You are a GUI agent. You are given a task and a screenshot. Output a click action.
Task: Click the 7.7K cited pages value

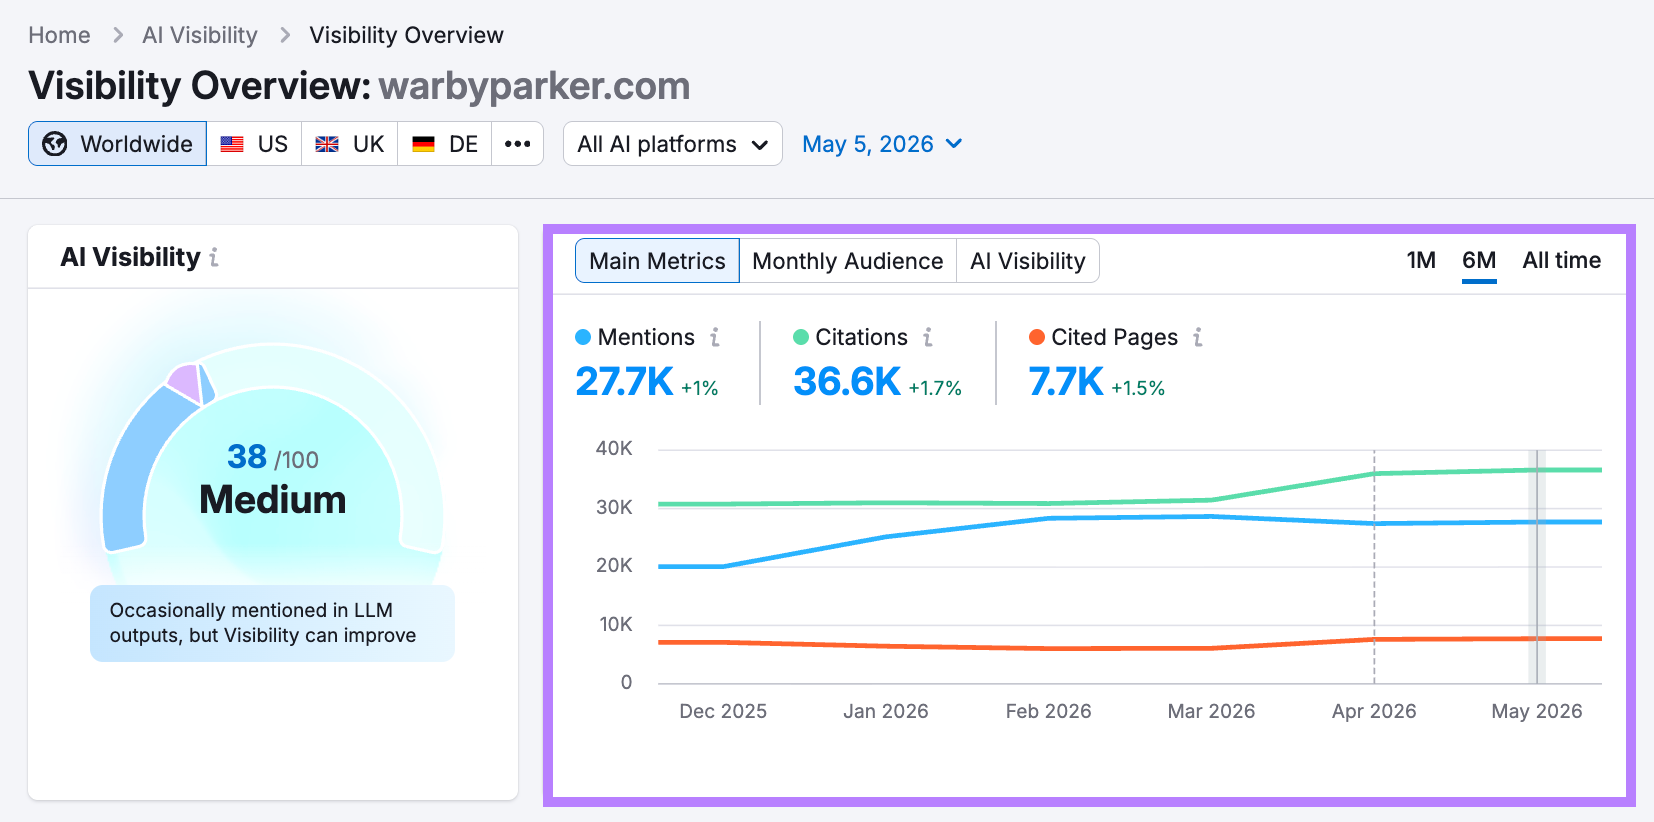(1066, 381)
